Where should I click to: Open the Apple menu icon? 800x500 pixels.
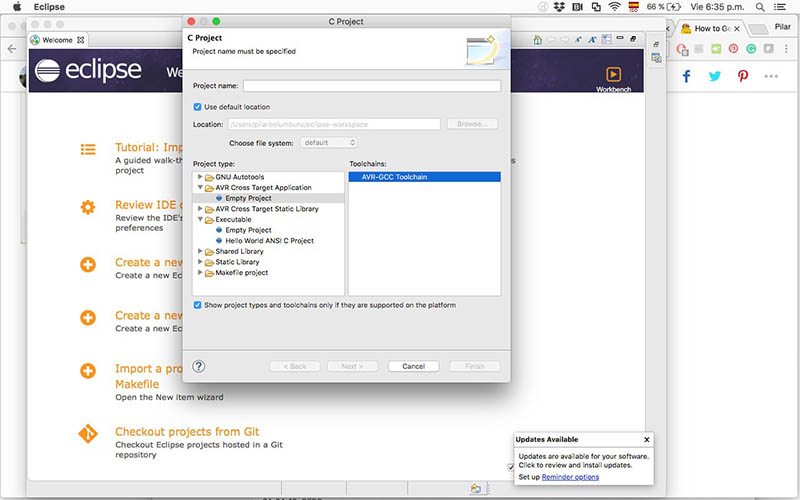17,7
